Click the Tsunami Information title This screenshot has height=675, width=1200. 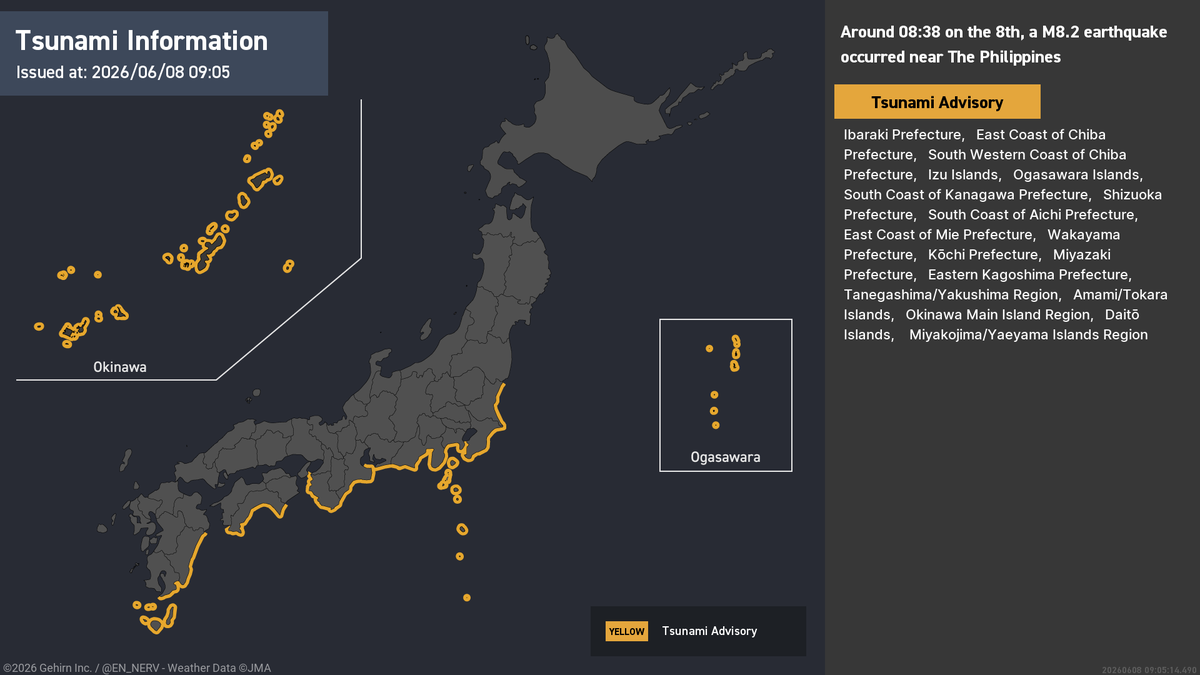[142, 41]
